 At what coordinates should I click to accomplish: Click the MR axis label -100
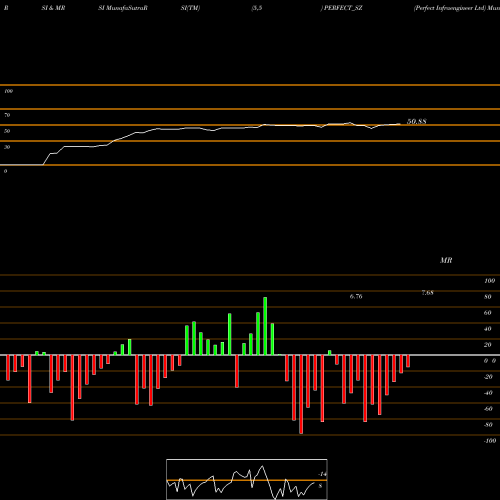click(490, 441)
